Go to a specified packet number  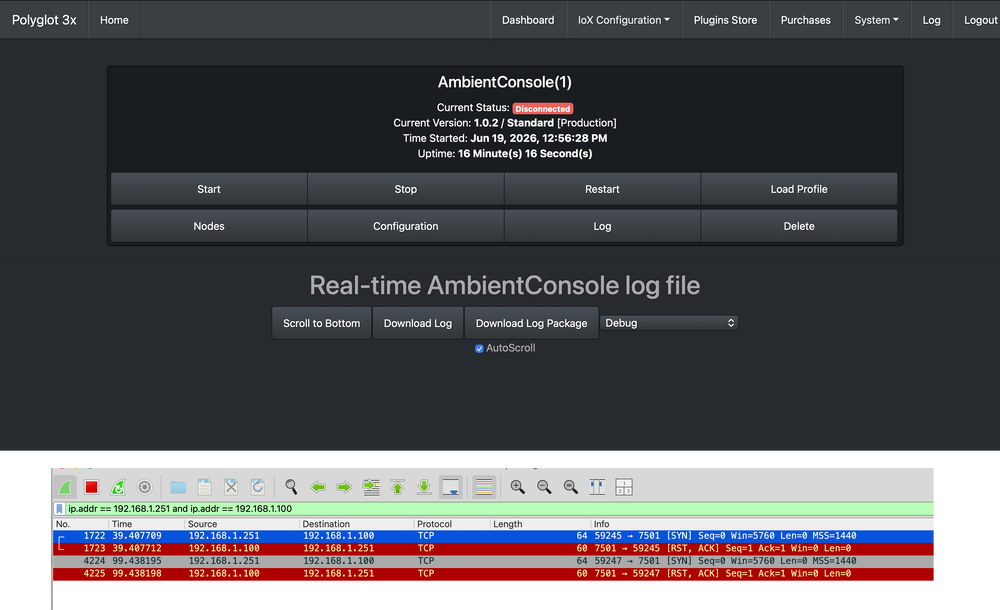point(371,487)
